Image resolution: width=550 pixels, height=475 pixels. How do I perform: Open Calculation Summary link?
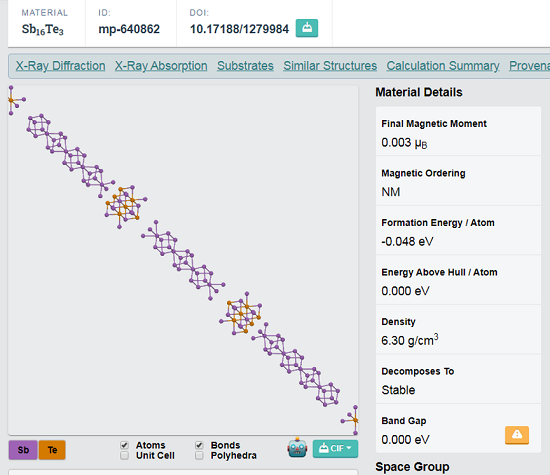pyautogui.click(x=443, y=66)
